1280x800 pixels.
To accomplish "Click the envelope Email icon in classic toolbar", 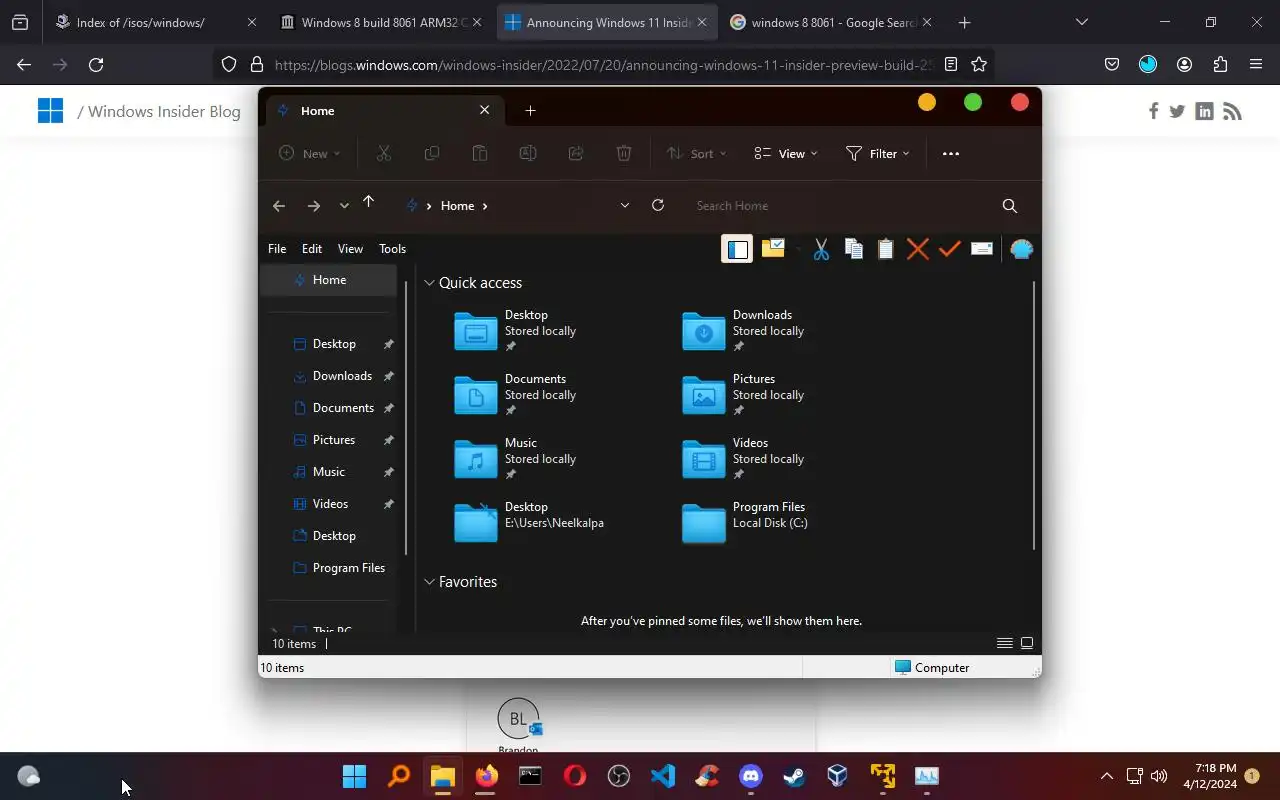I will coord(982,249).
